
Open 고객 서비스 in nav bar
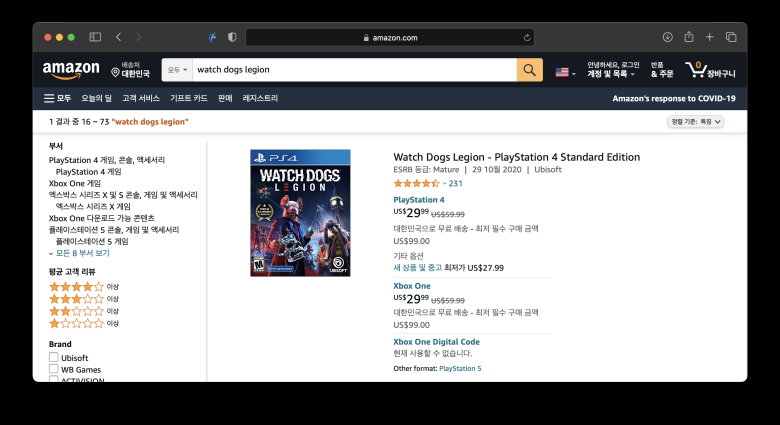coord(141,98)
